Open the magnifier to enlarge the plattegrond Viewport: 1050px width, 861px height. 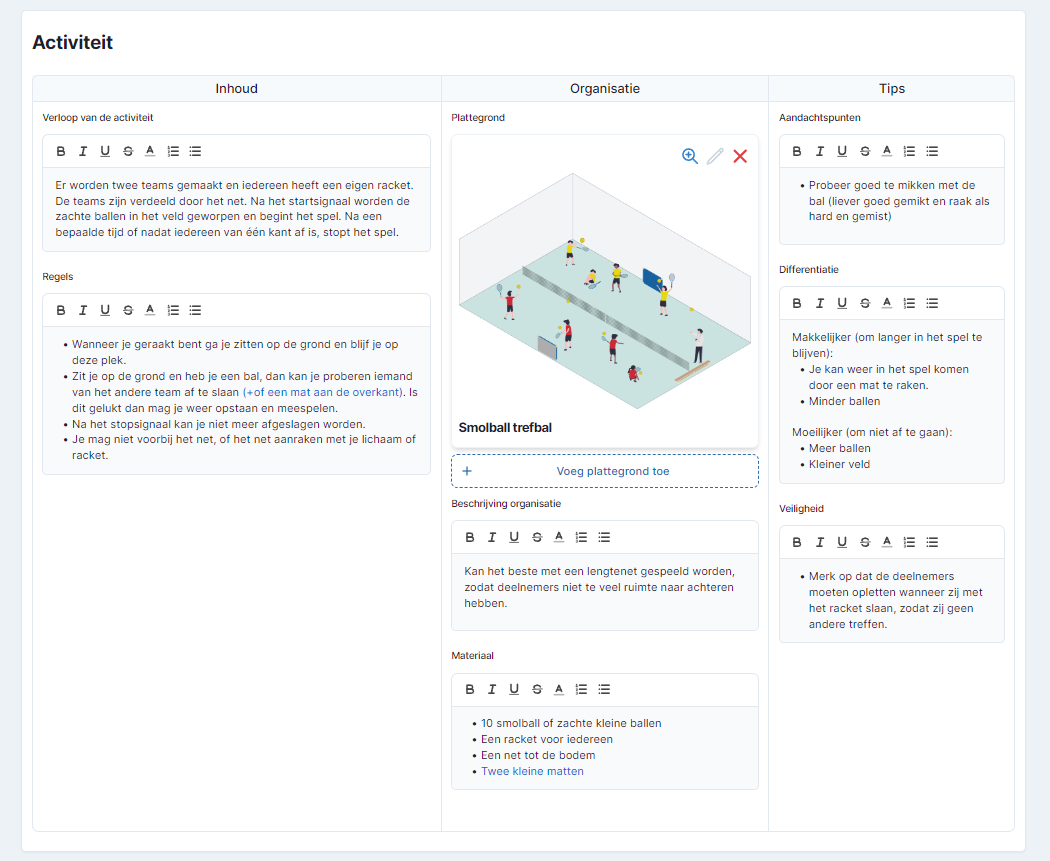tap(690, 156)
